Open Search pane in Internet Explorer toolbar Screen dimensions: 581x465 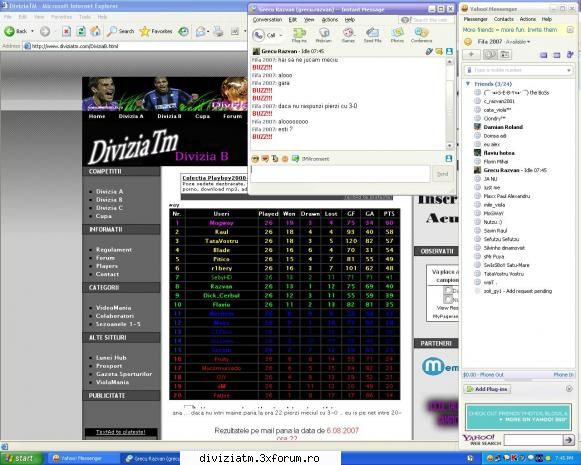click(x=120, y=31)
